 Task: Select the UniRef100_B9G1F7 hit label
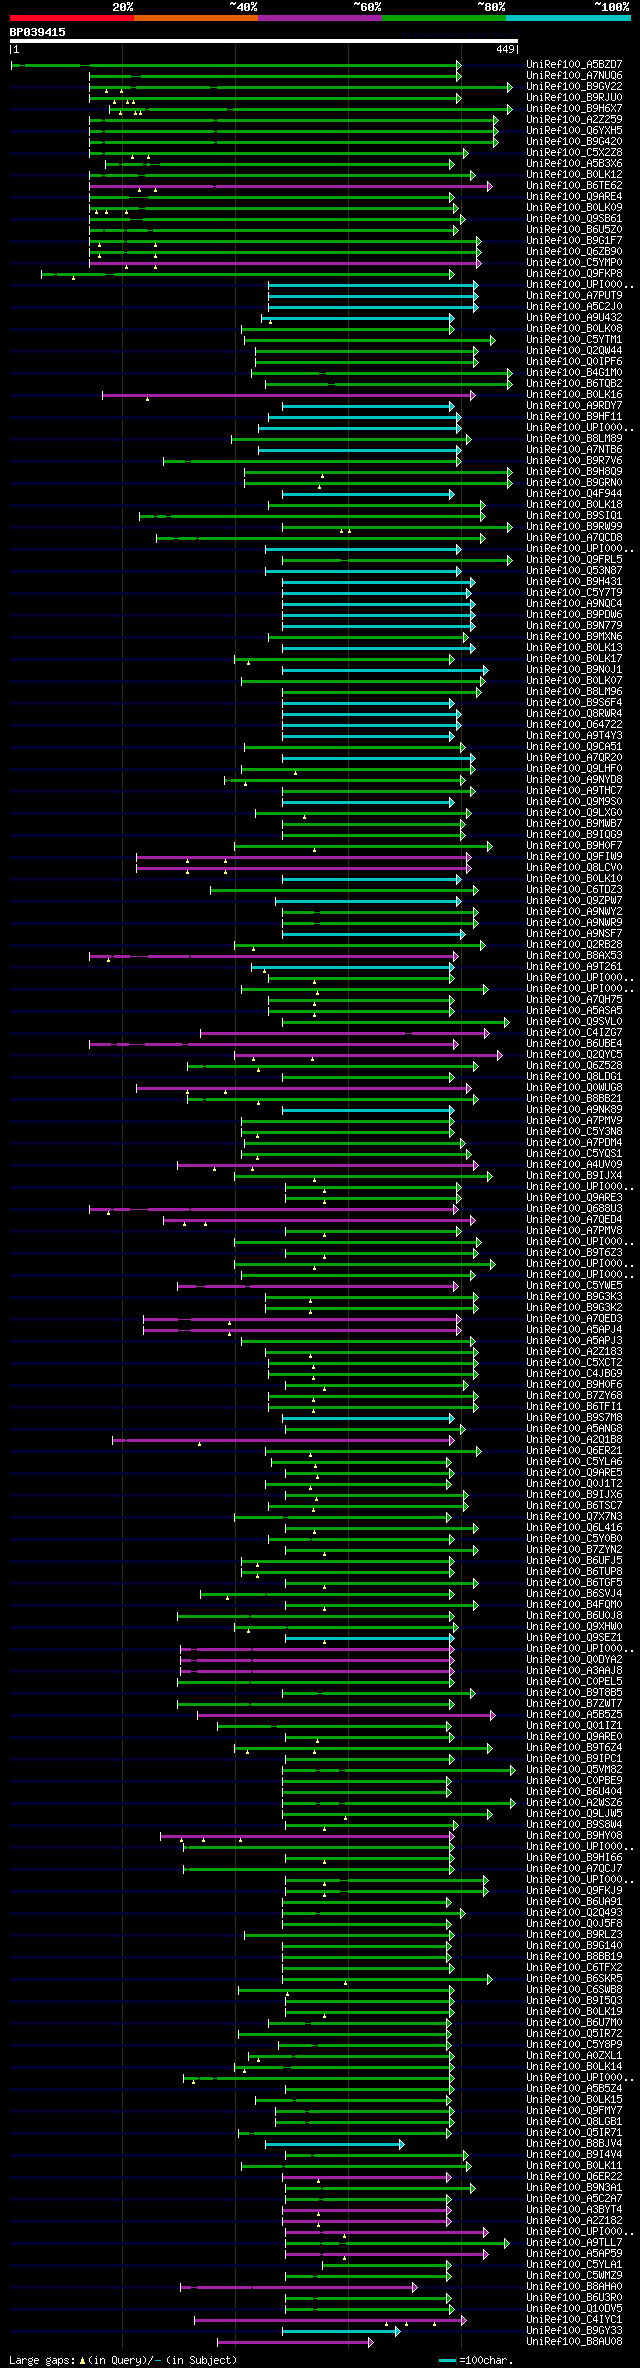(574, 240)
